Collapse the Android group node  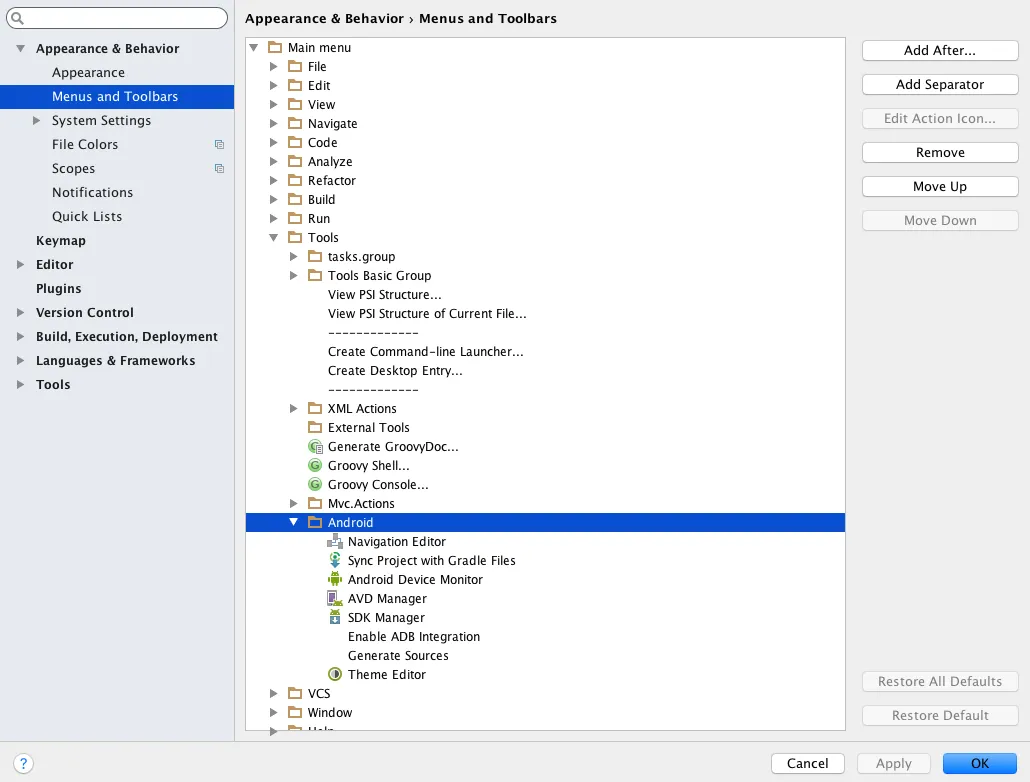click(x=294, y=522)
